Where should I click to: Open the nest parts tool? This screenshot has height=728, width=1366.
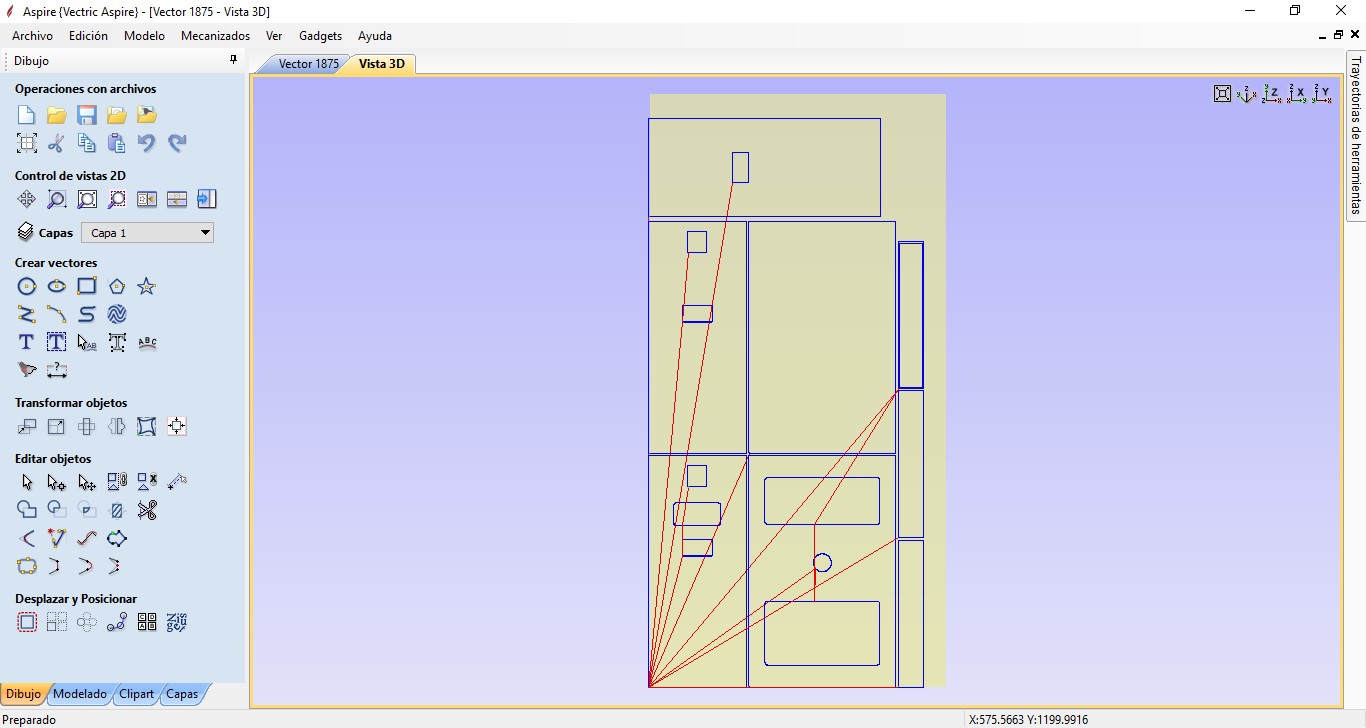[177, 623]
